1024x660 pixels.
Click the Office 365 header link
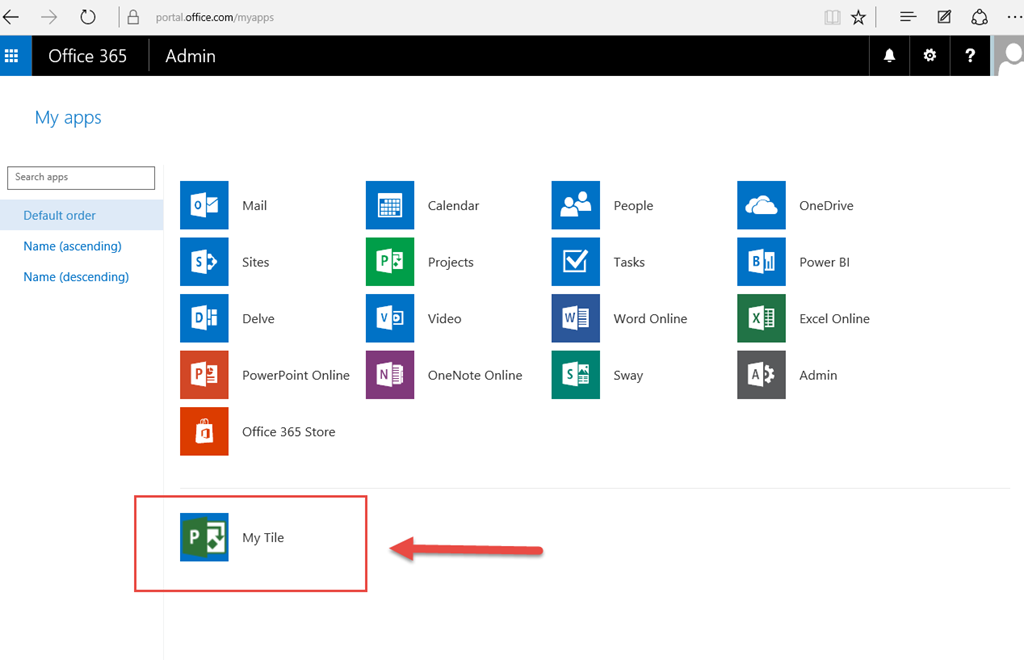(x=88, y=56)
